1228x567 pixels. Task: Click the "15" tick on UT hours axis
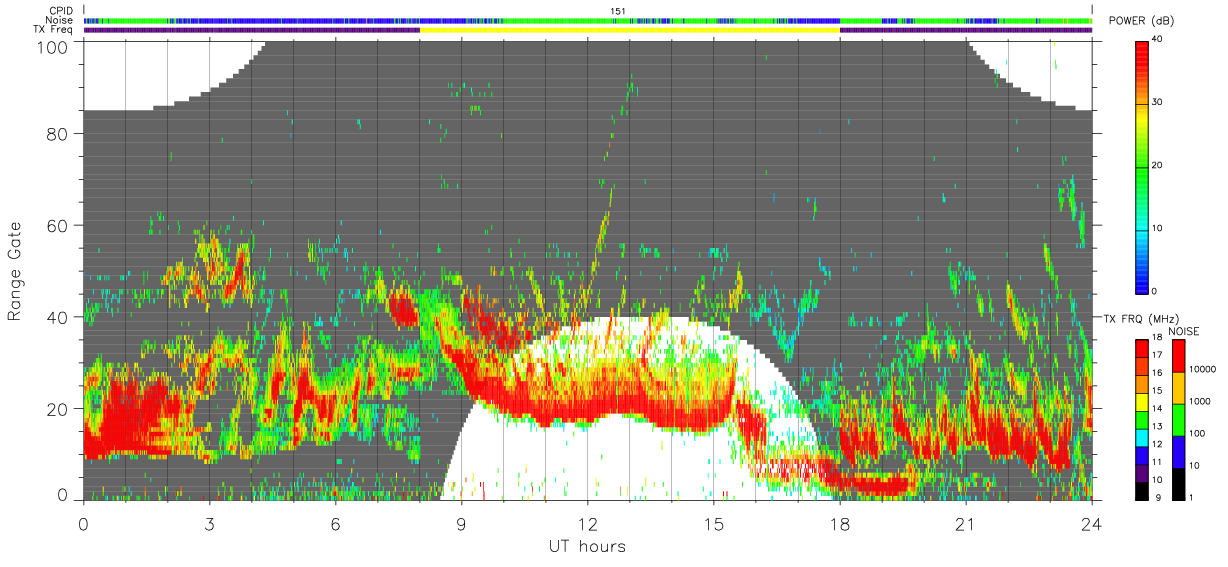pyautogui.click(x=713, y=522)
